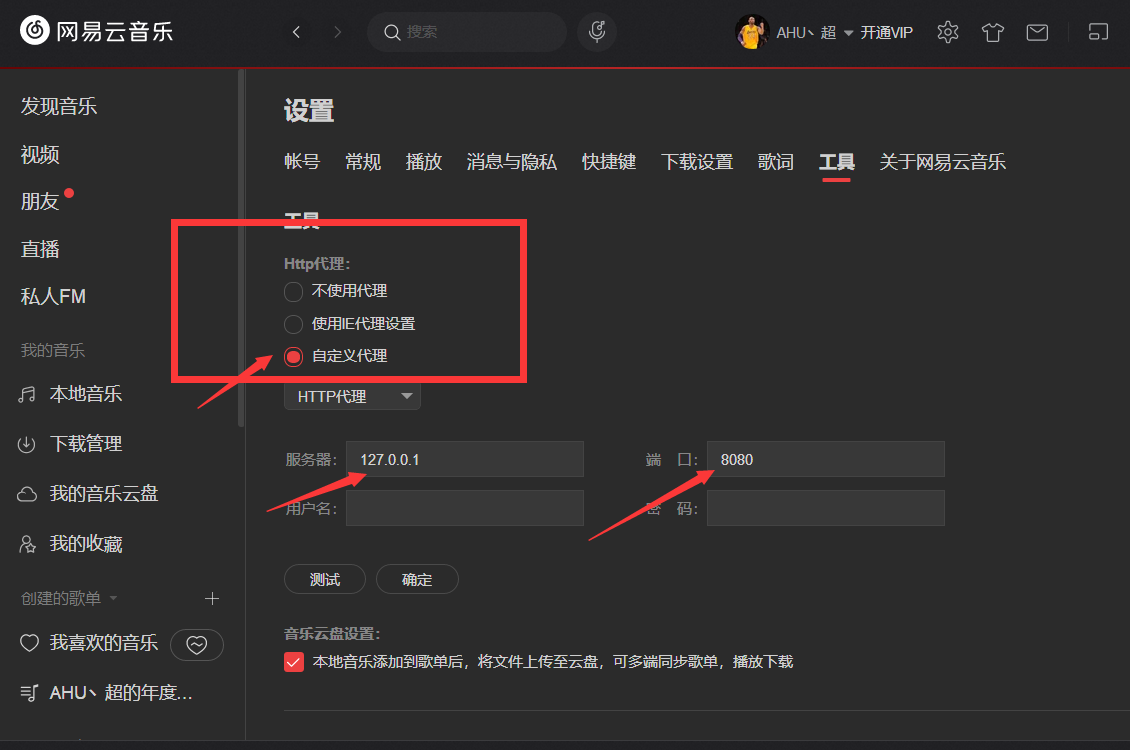Add new playlist with plus icon

(x=212, y=598)
